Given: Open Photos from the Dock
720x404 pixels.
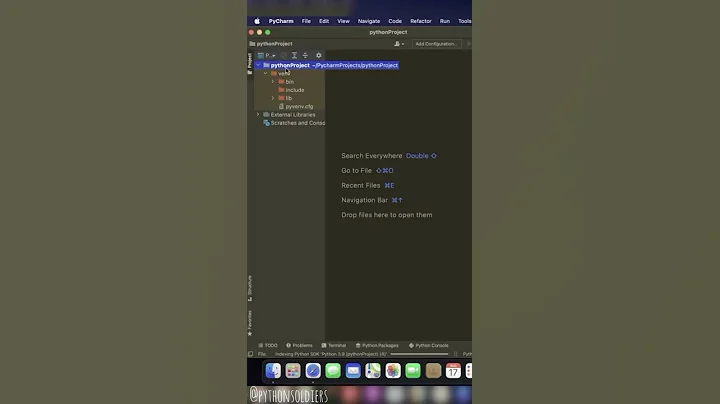Looking at the screenshot, I should click(393, 370).
